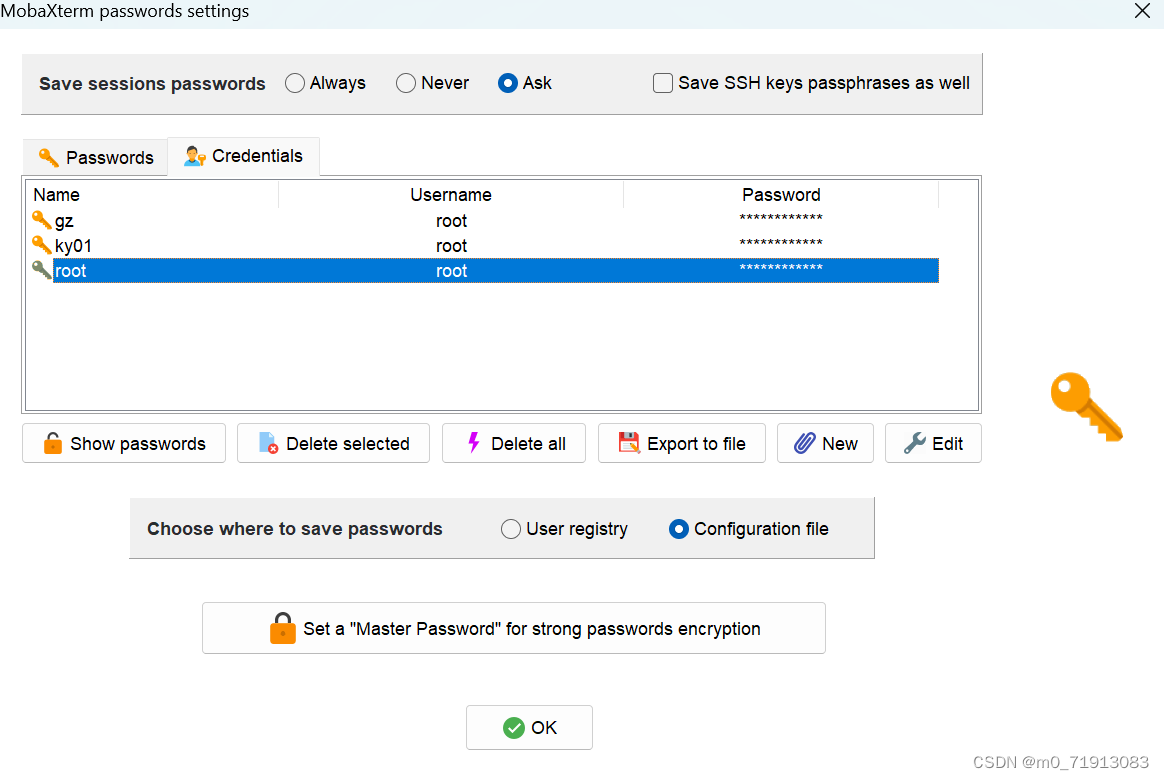Create a New credential entry
1164x780 pixels.
(x=825, y=444)
